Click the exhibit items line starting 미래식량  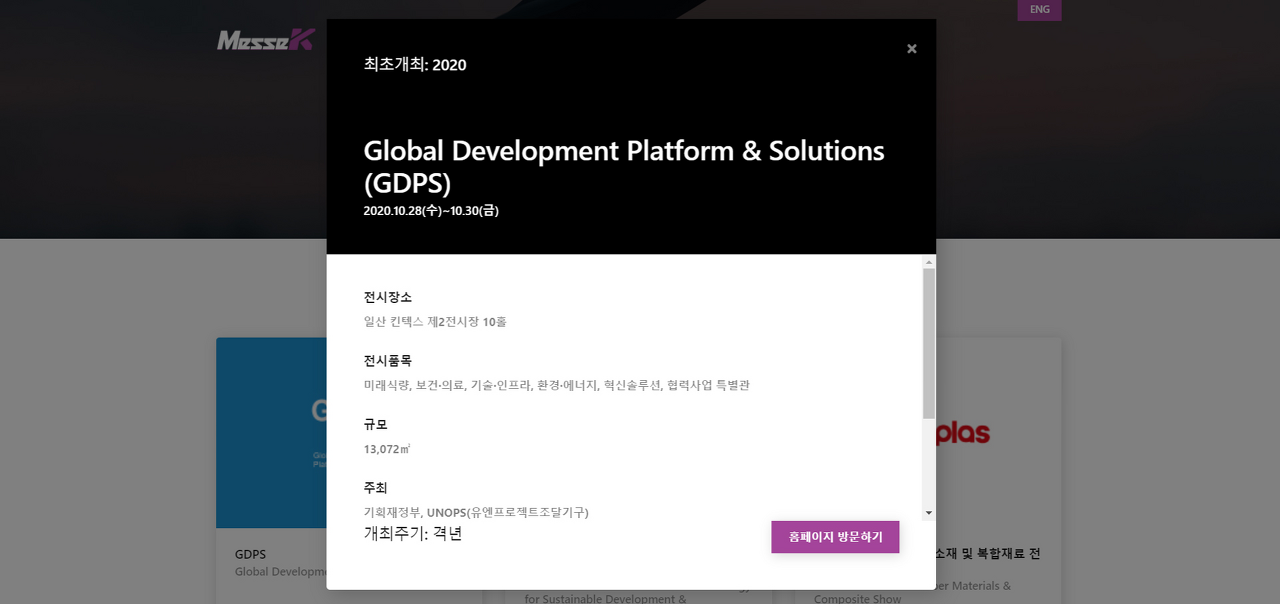tap(557, 385)
